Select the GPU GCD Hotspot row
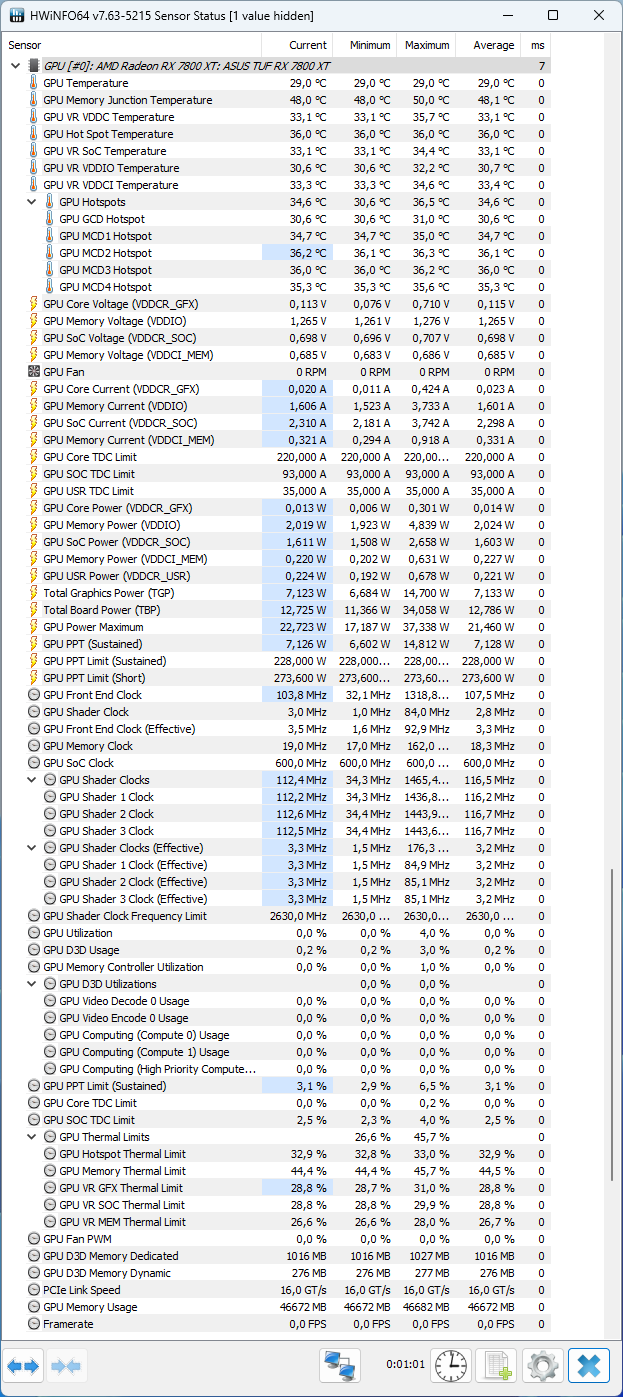Viewport: 623px width, 1397px height. click(x=276, y=219)
